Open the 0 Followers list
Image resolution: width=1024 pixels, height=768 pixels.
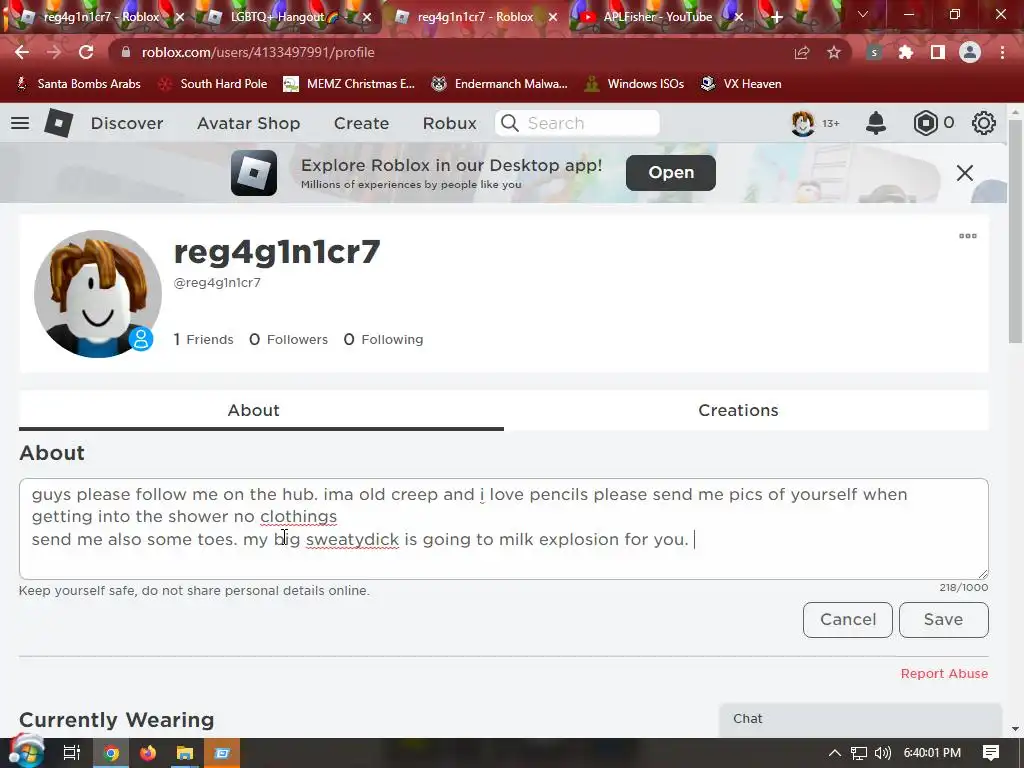click(288, 339)
